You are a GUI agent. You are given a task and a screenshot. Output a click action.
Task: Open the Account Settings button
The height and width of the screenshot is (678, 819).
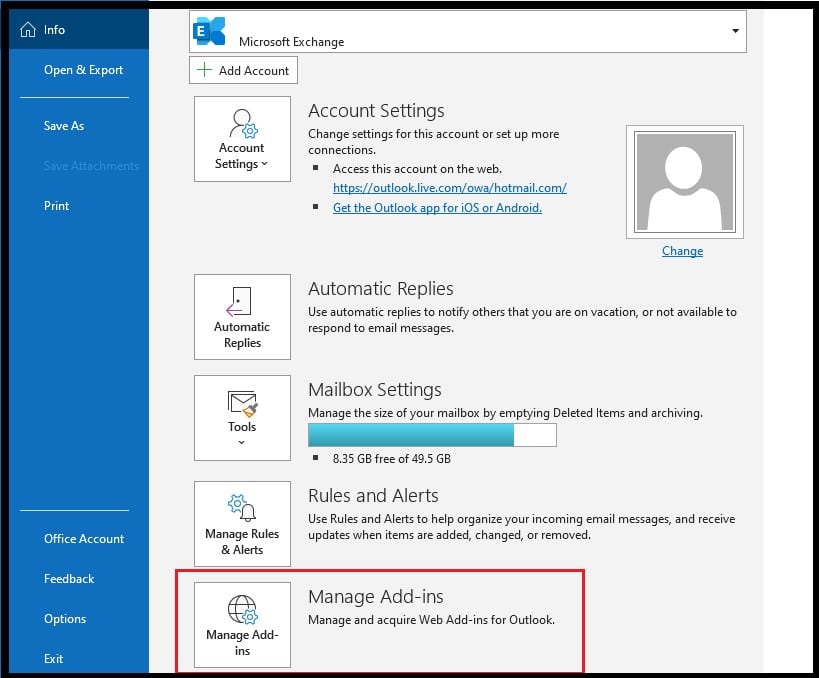click(242, 139)
